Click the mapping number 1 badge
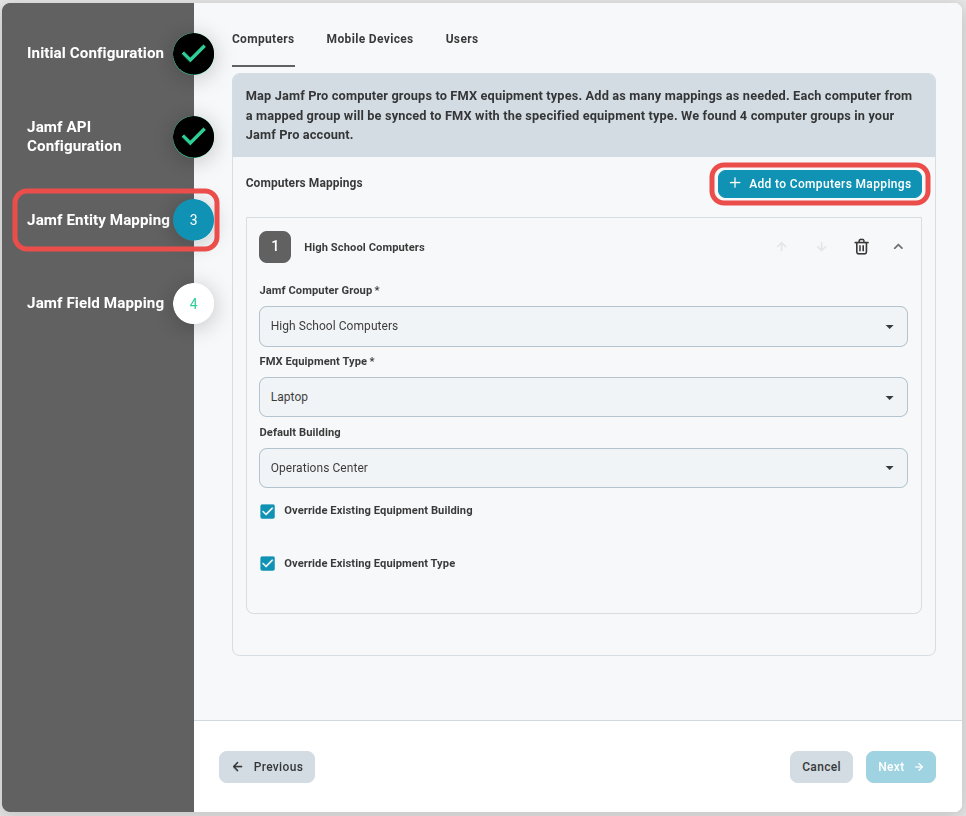Image resolution: width=966 pixels, height=816 pixels. [x=275, y=247]
